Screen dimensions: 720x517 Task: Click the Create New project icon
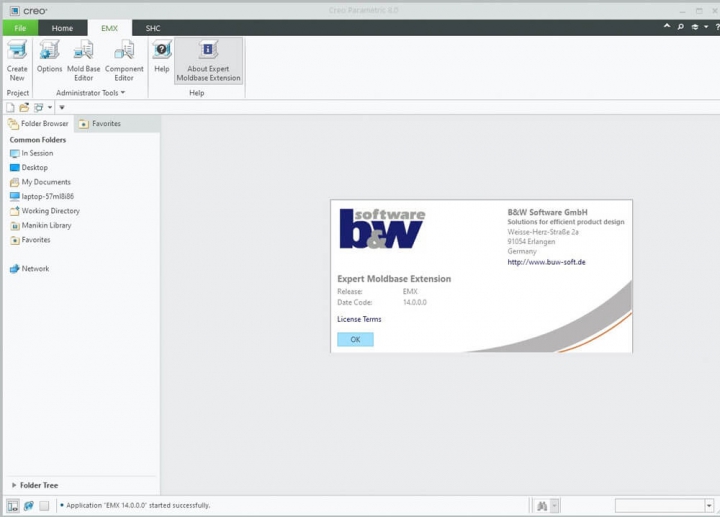17,61
